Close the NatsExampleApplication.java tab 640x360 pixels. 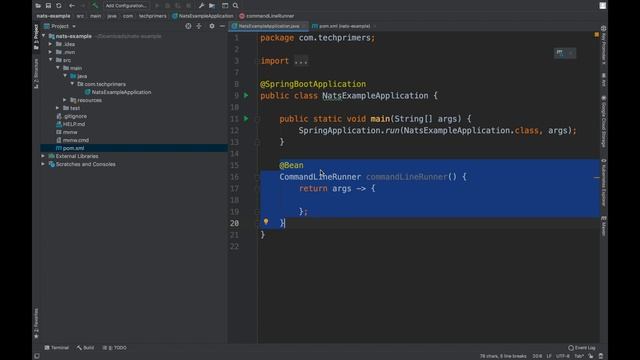[x=304, y=26]
